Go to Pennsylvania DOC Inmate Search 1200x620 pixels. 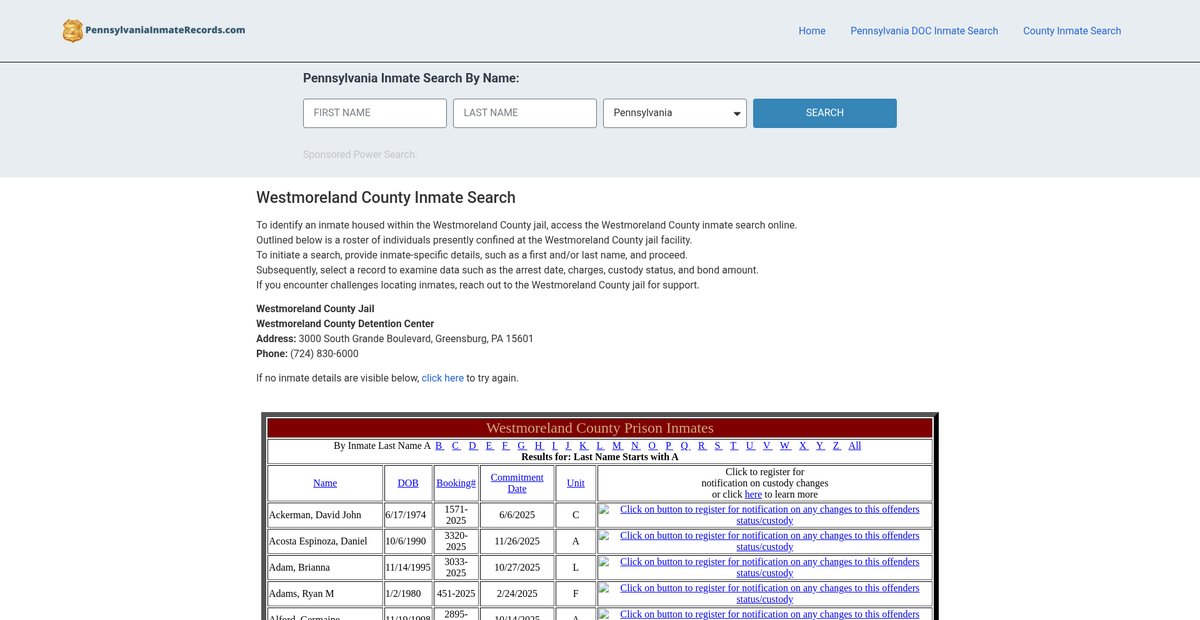pyautogui.click(x=924, y=31)
